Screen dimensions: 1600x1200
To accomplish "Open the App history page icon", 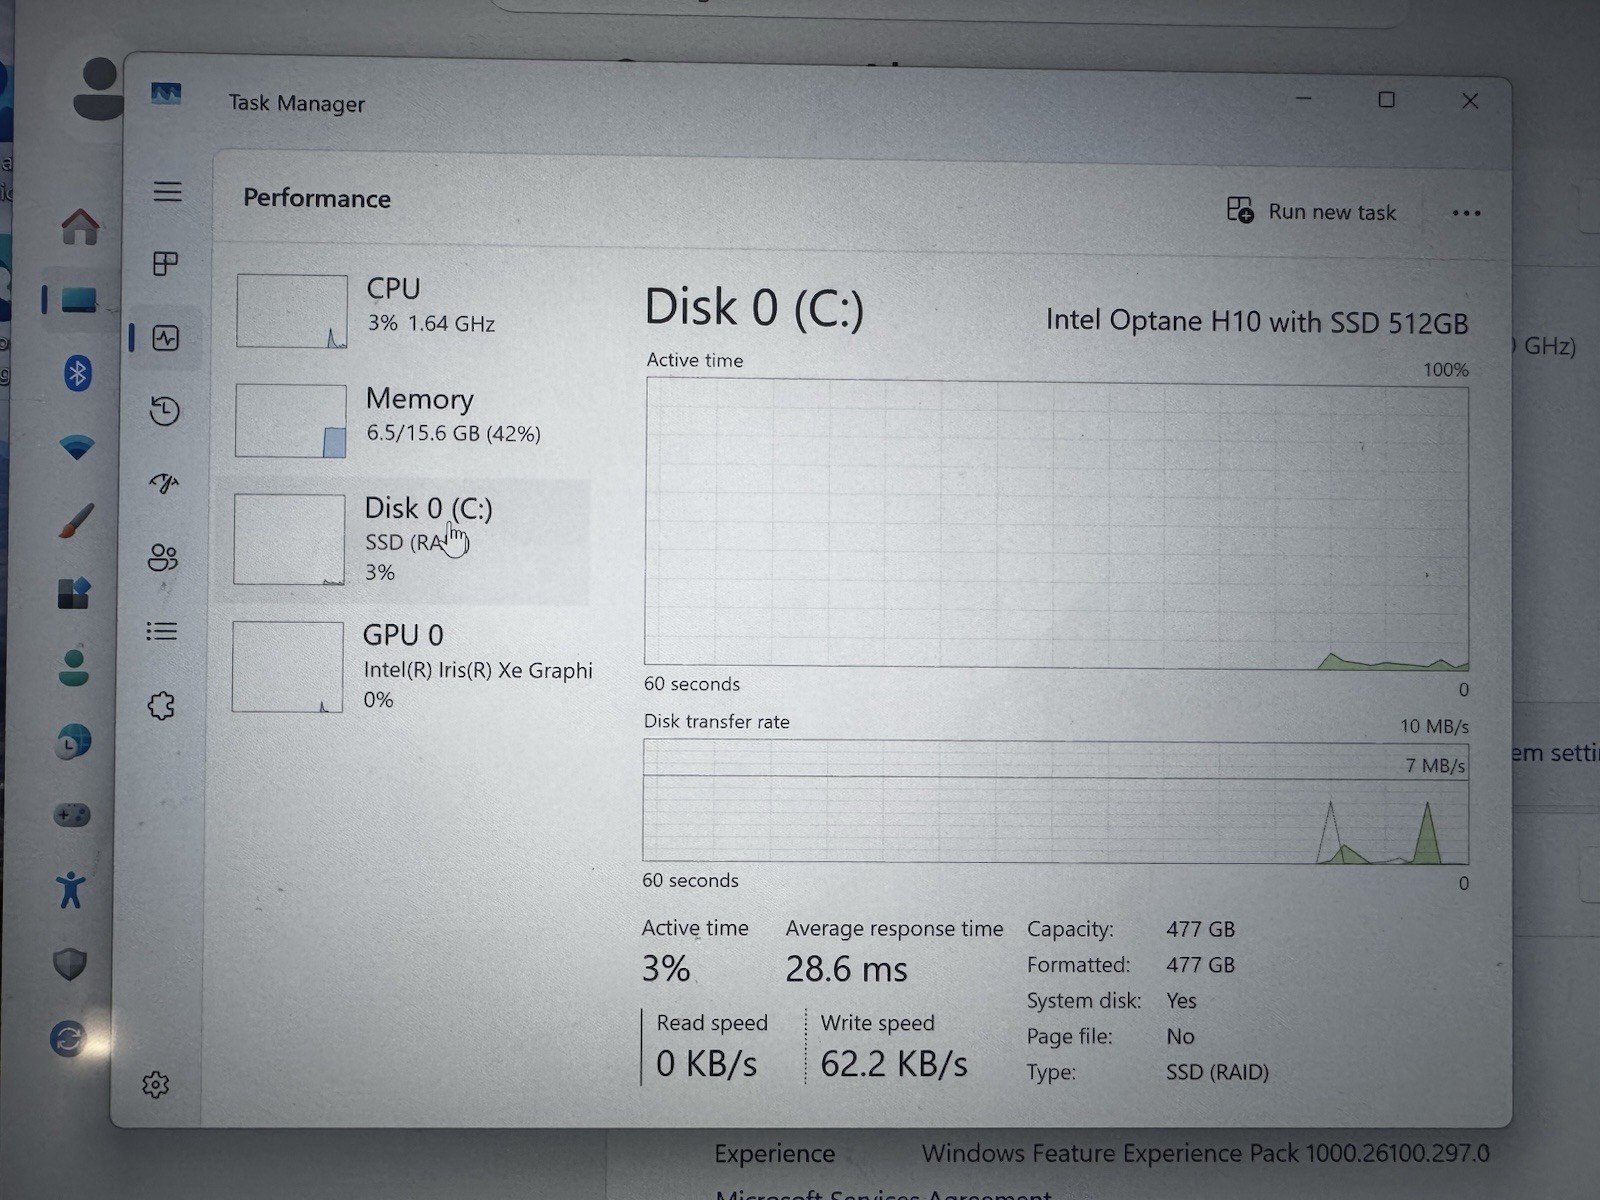I will click(x=165, y=410).
